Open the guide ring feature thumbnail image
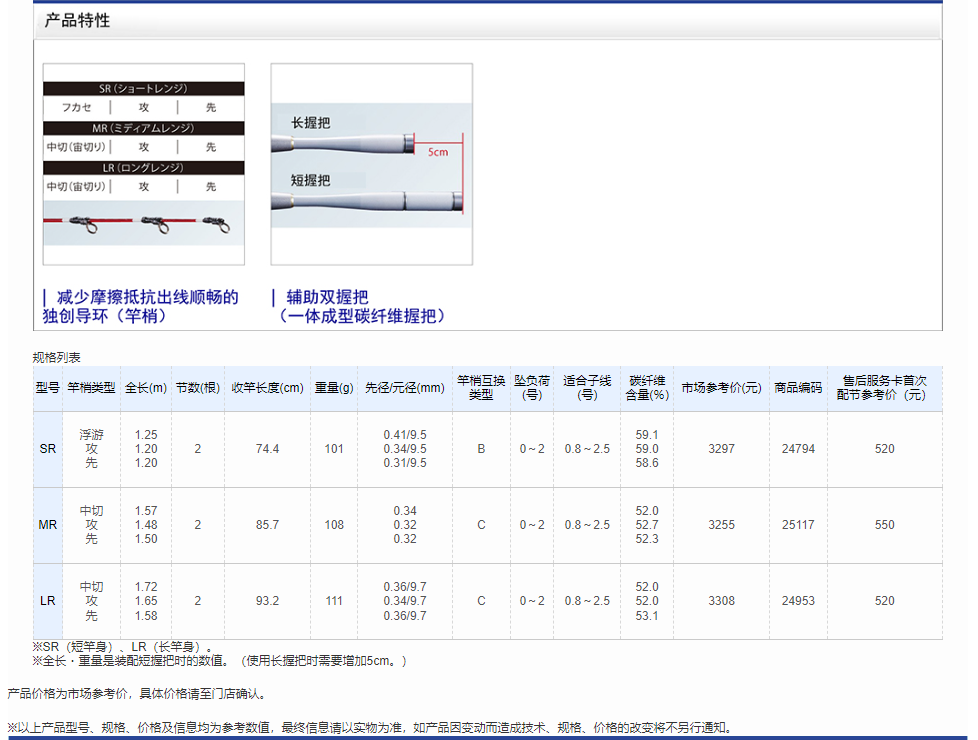Screen dimensions: 978x740 coord(143,164)
